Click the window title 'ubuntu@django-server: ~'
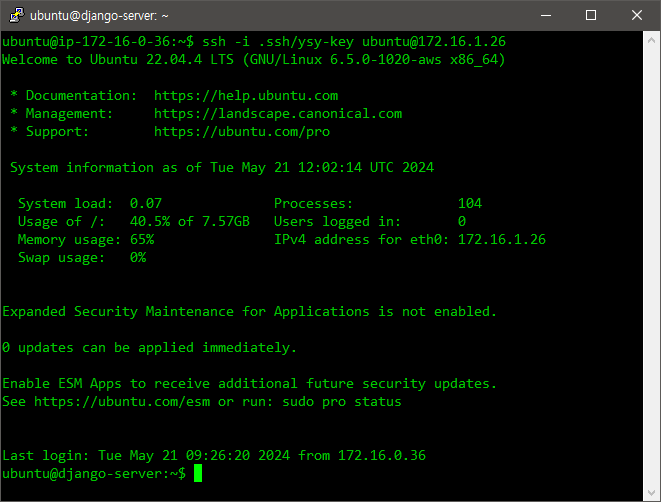 tap(99, 16)
